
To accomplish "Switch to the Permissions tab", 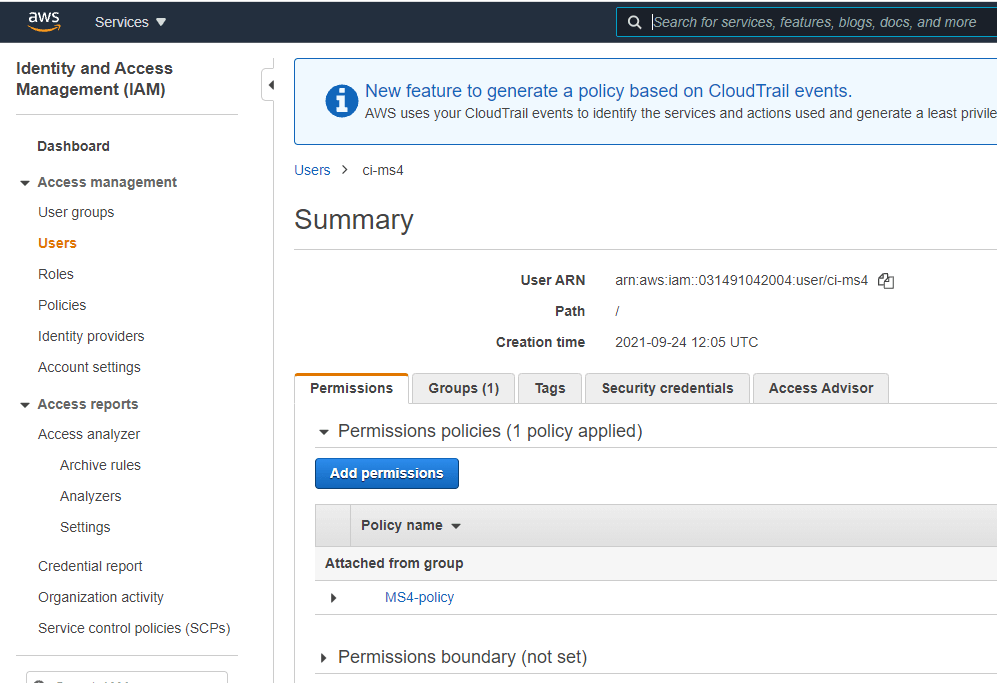I will [x=352, y=389].
